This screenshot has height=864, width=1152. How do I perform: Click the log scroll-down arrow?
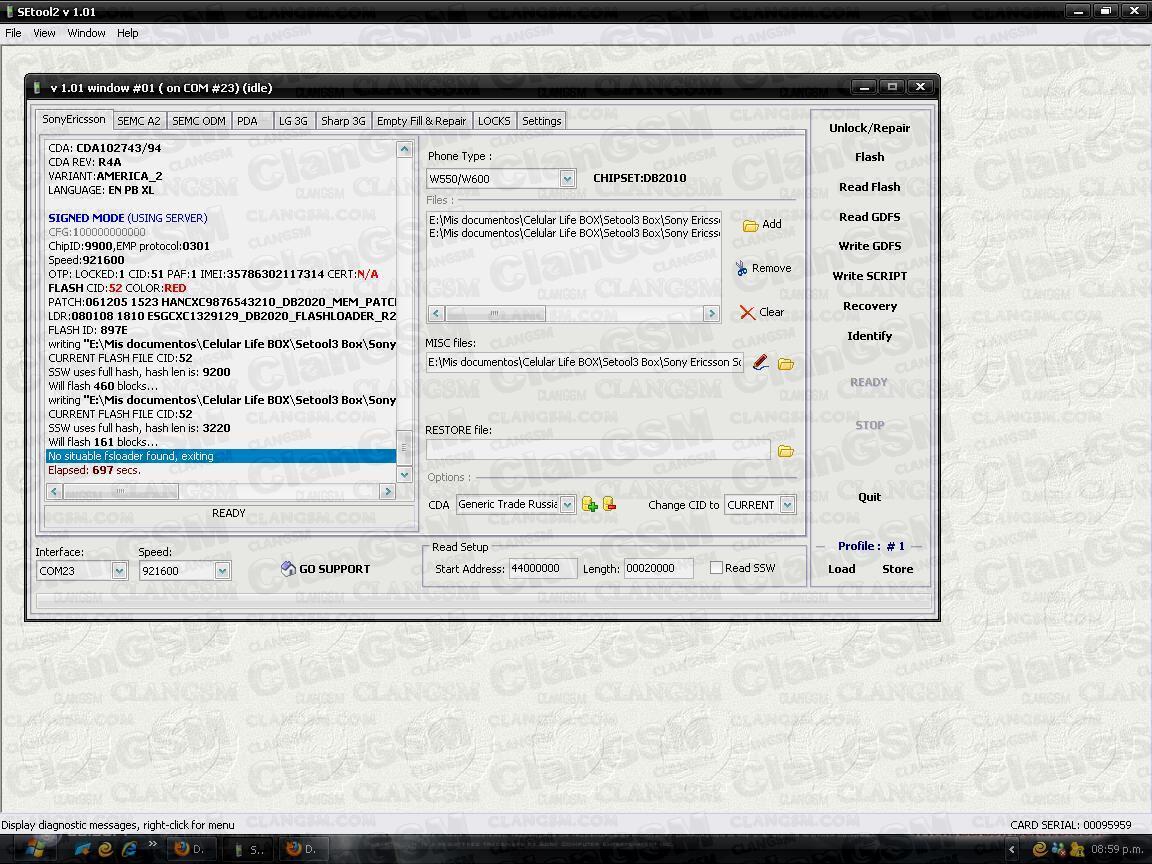pyautogui.click(x=404, y=475)
